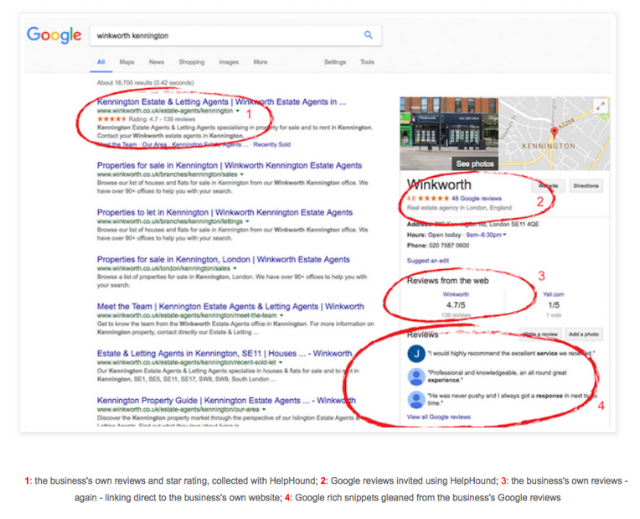Open 'Kennington Property Guide' result
Screen dimensions: 640x519
coord(226,400)
